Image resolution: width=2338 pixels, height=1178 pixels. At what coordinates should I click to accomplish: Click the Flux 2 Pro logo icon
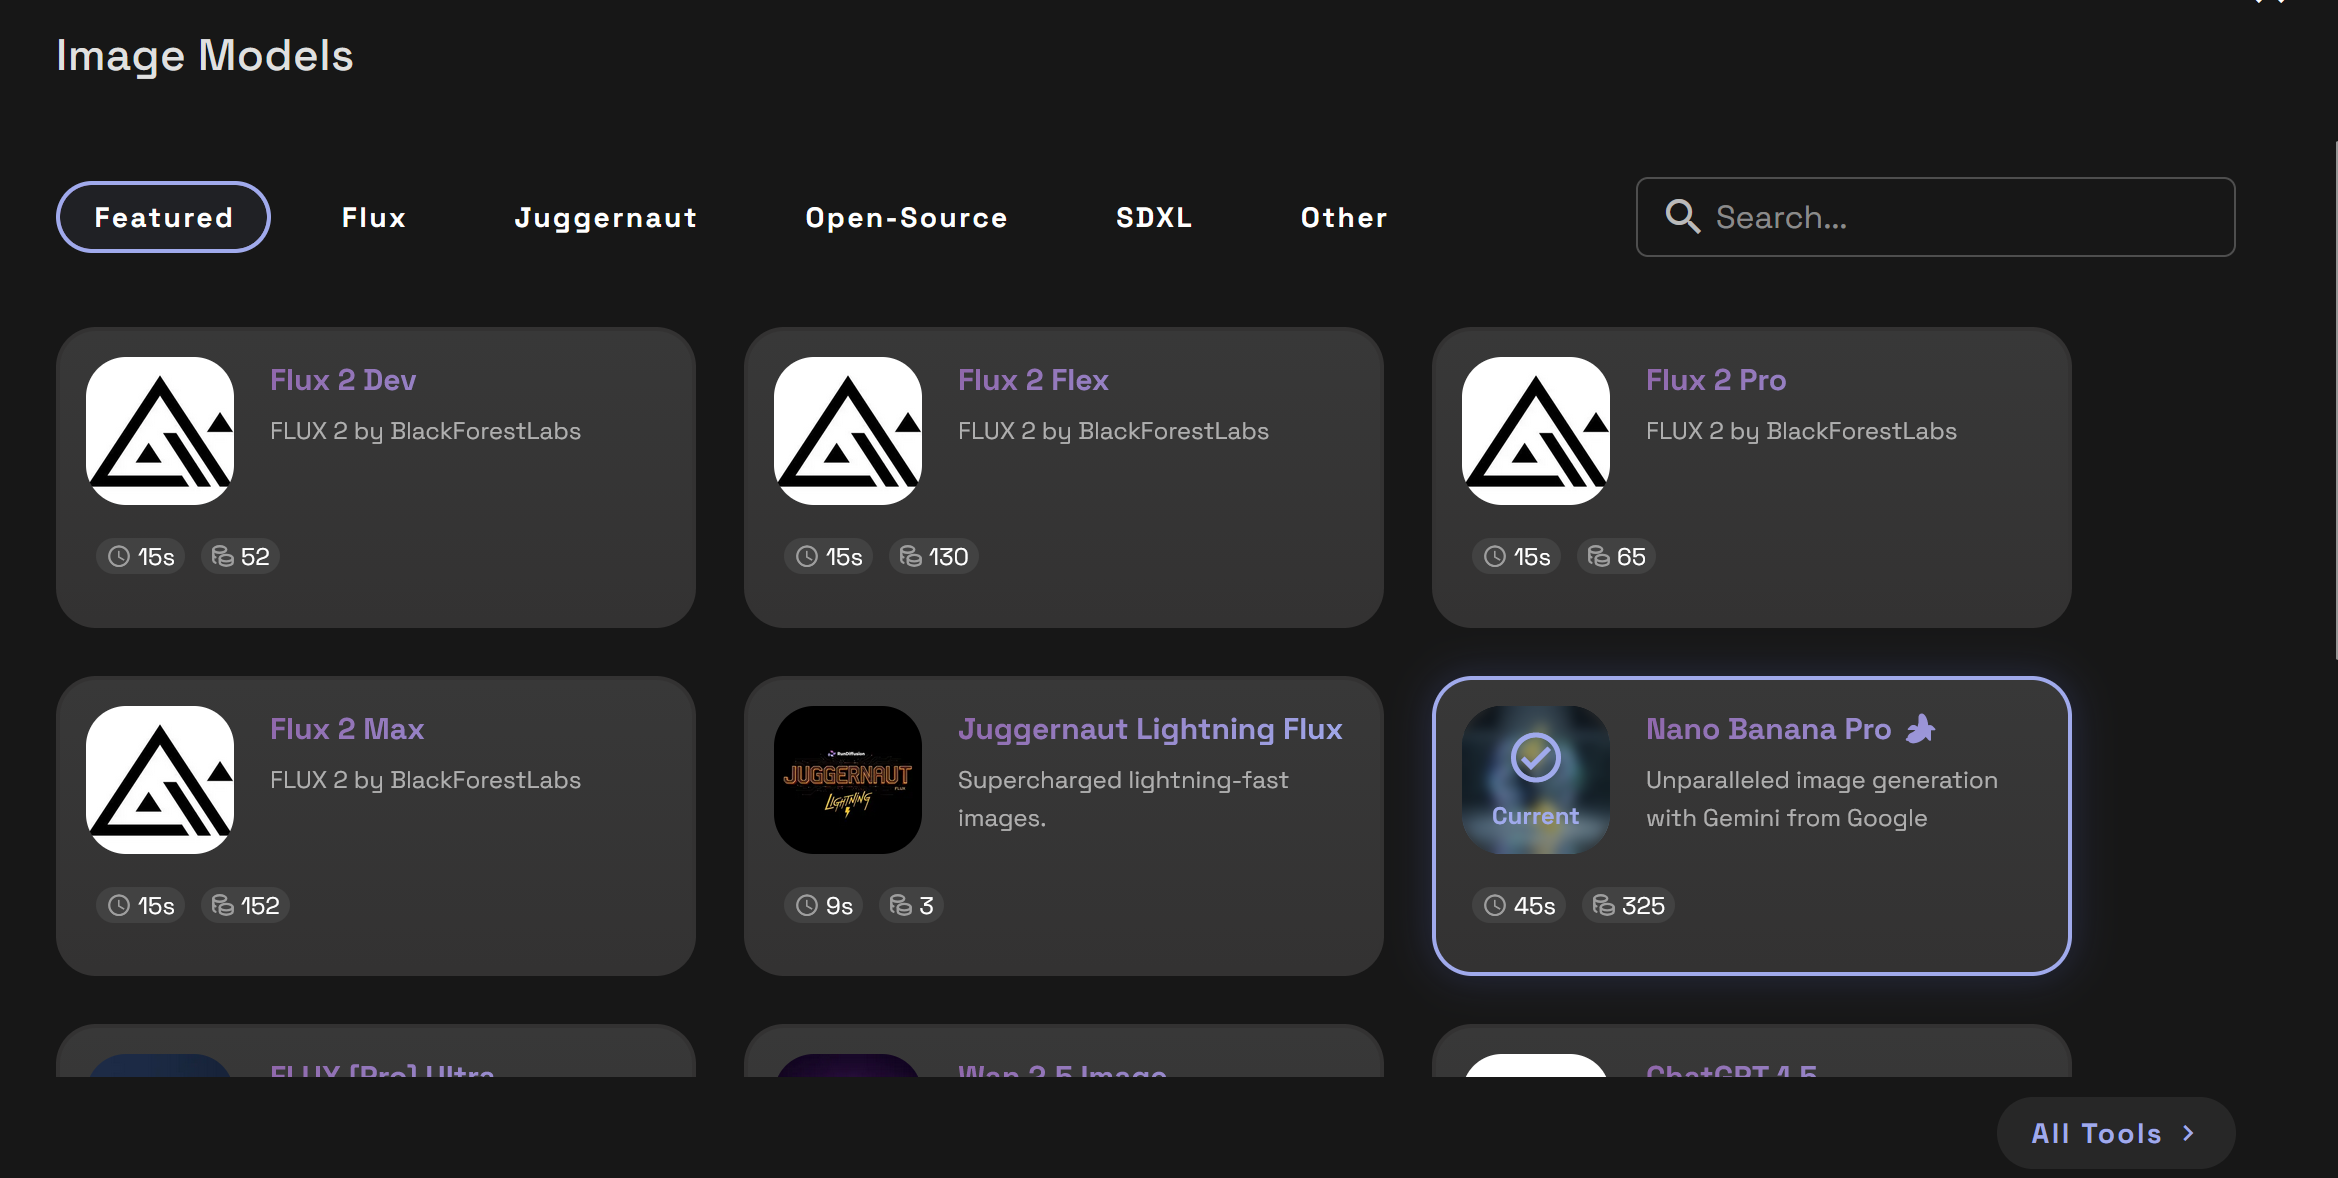click(x=1536, y=431)
